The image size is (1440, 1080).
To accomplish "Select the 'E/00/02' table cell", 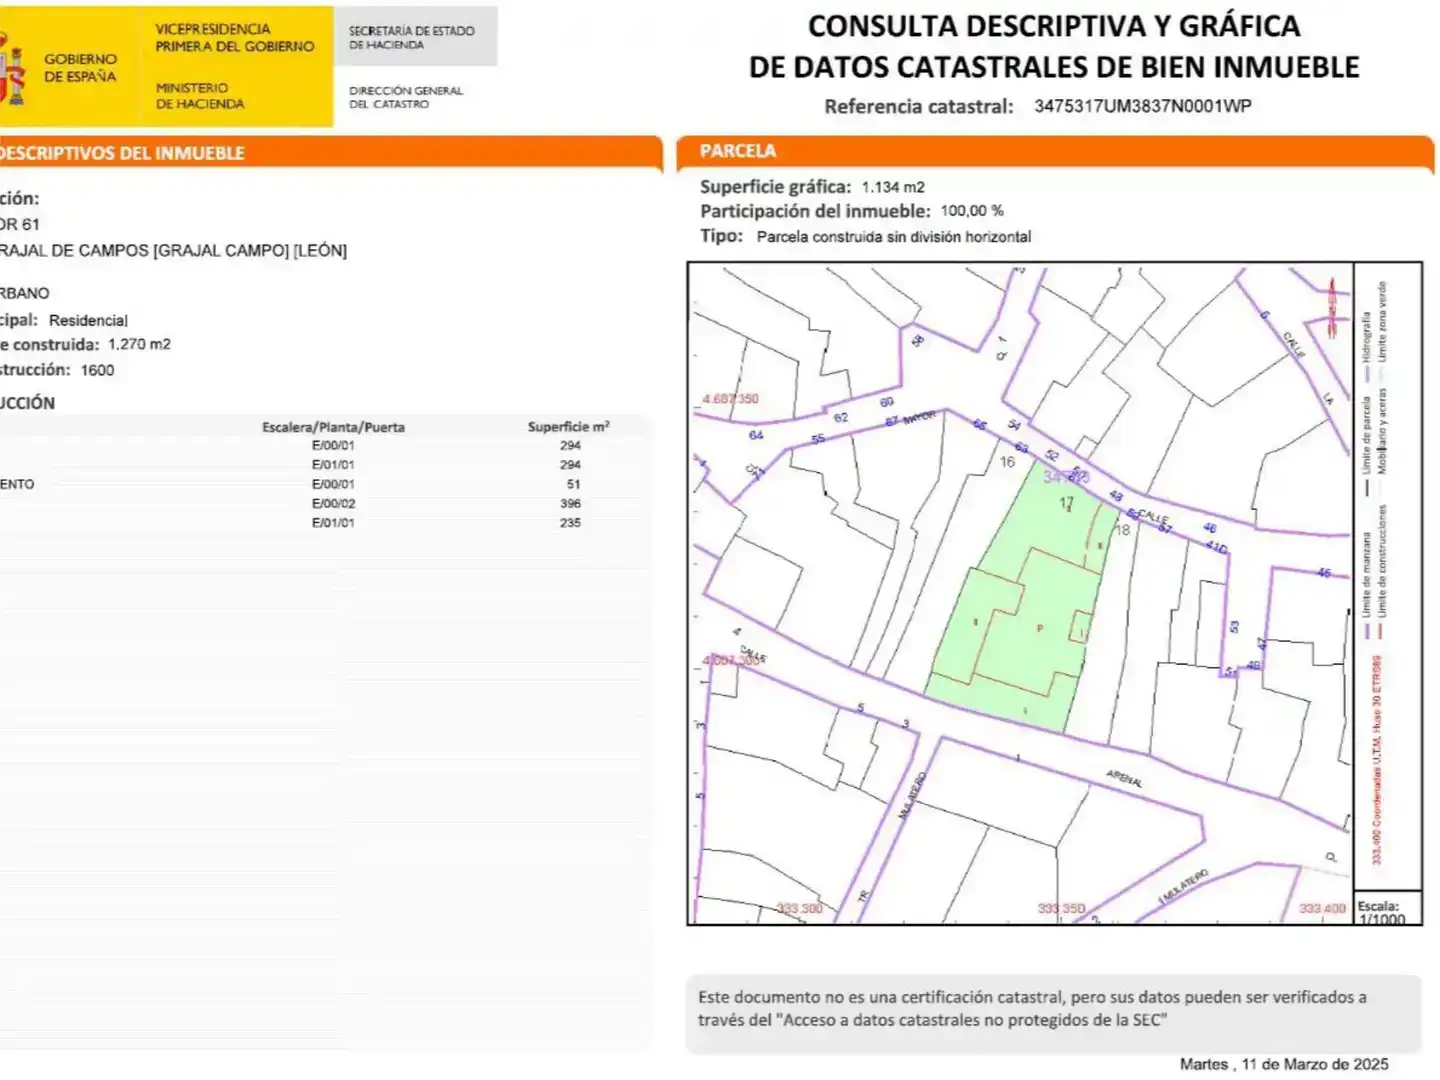I will (x=333, y=504).
